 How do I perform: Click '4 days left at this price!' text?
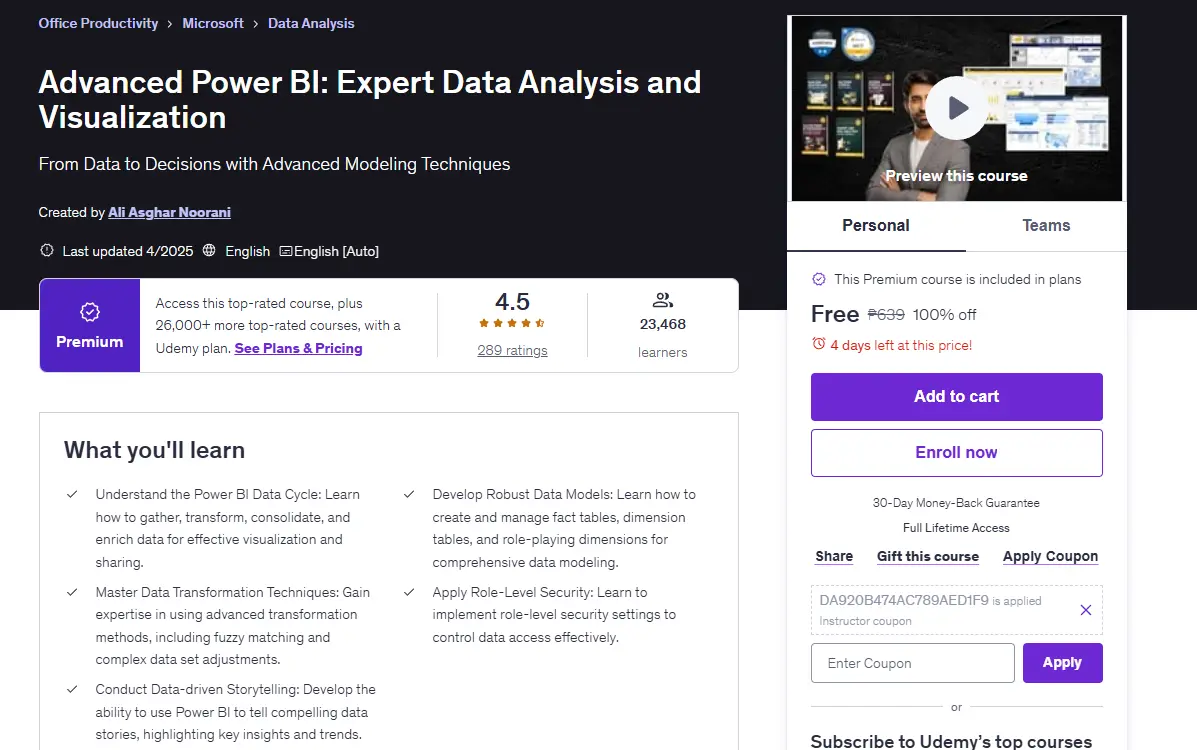(901, 345)
